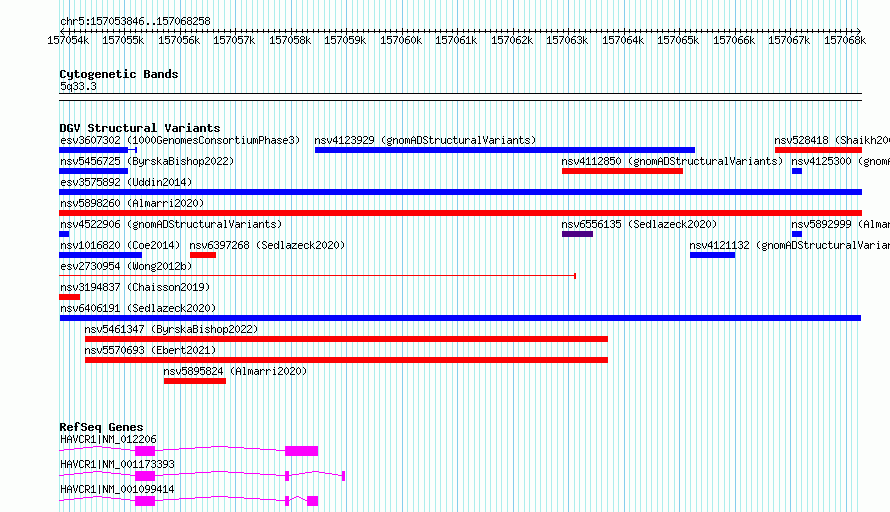Click the nsv6406191 full-width blue bar

coord(460,318)
